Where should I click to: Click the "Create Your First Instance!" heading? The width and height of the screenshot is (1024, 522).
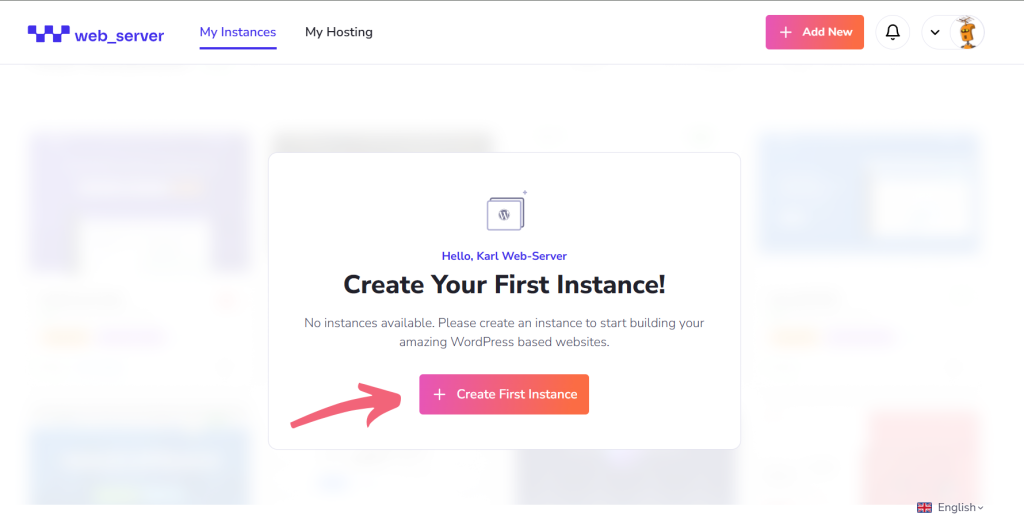[504, 285]
